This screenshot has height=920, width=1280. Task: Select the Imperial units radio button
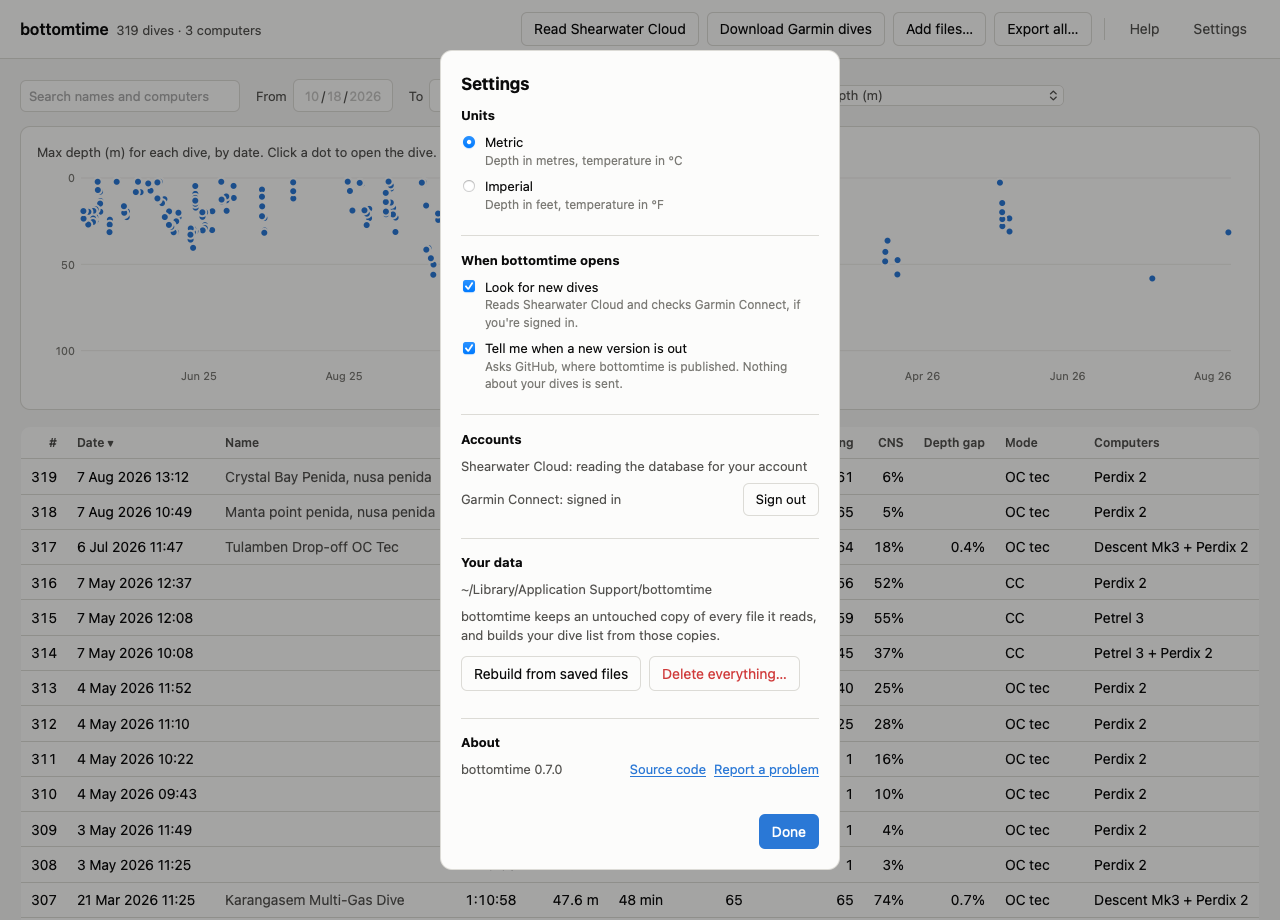469,187
